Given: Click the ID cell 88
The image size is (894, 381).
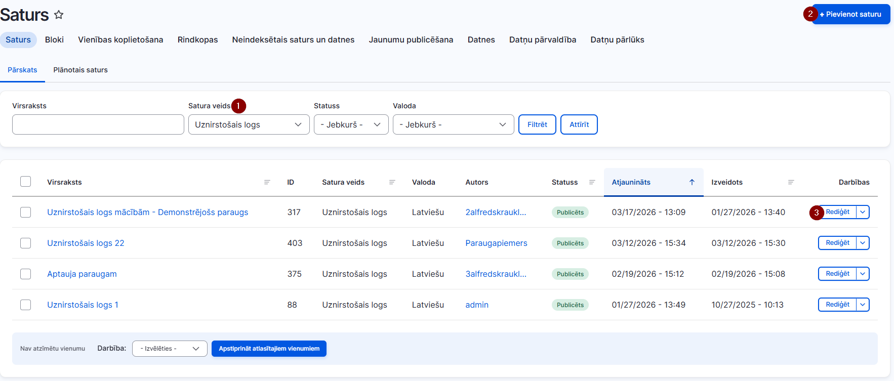Looking at the screenshot, I should [x=292, y=305].
